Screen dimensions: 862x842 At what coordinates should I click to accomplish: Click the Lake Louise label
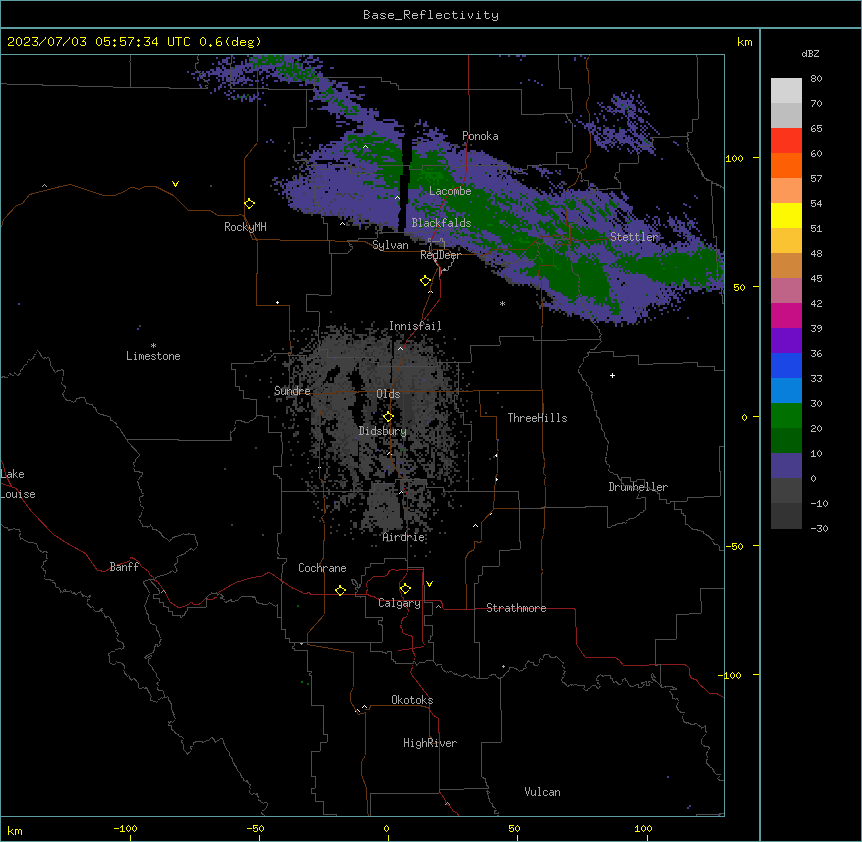[18, 484]
